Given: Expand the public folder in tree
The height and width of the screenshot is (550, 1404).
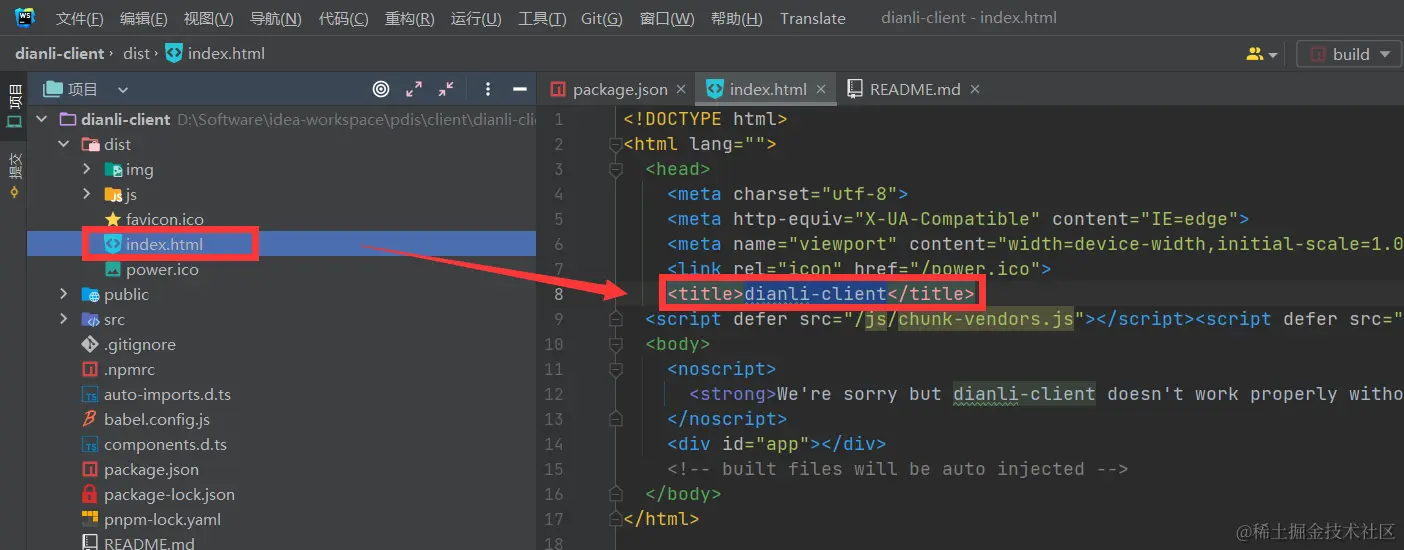Looking at the screenshot, I should pos(64,294).
